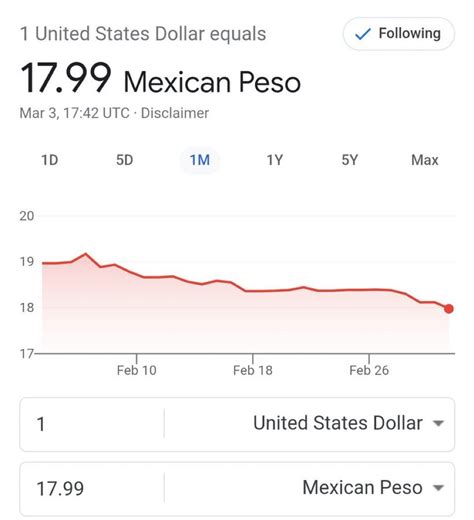Click the checkmark icon in Following button
Image resolution: width=474 pixels, height=520 pixels.
(363, 34)
